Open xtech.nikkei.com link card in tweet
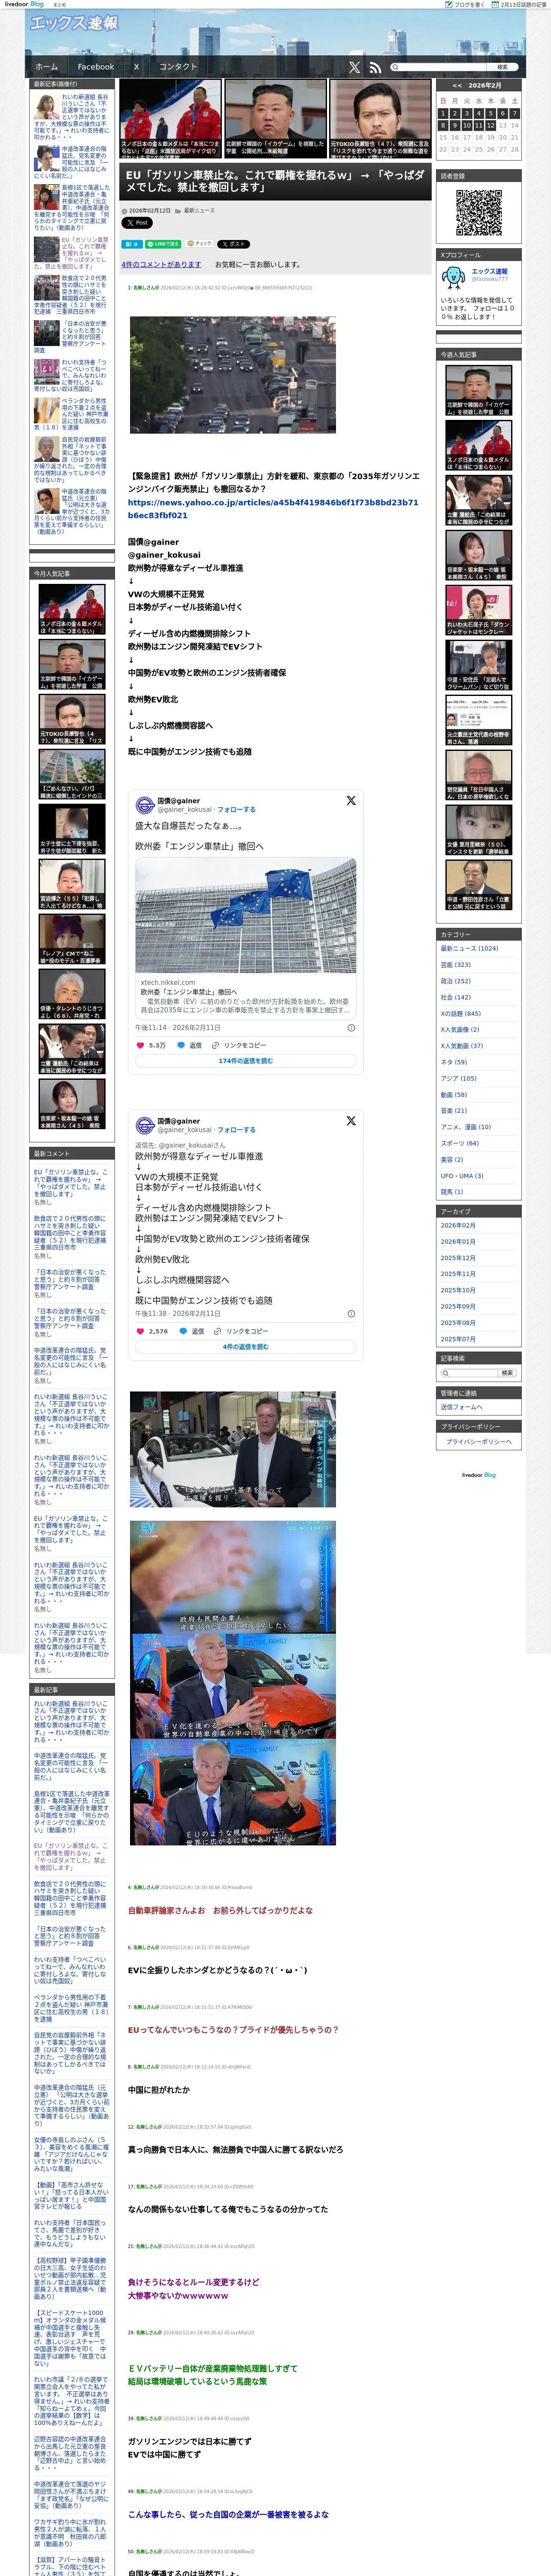 (x=245, y=996)
